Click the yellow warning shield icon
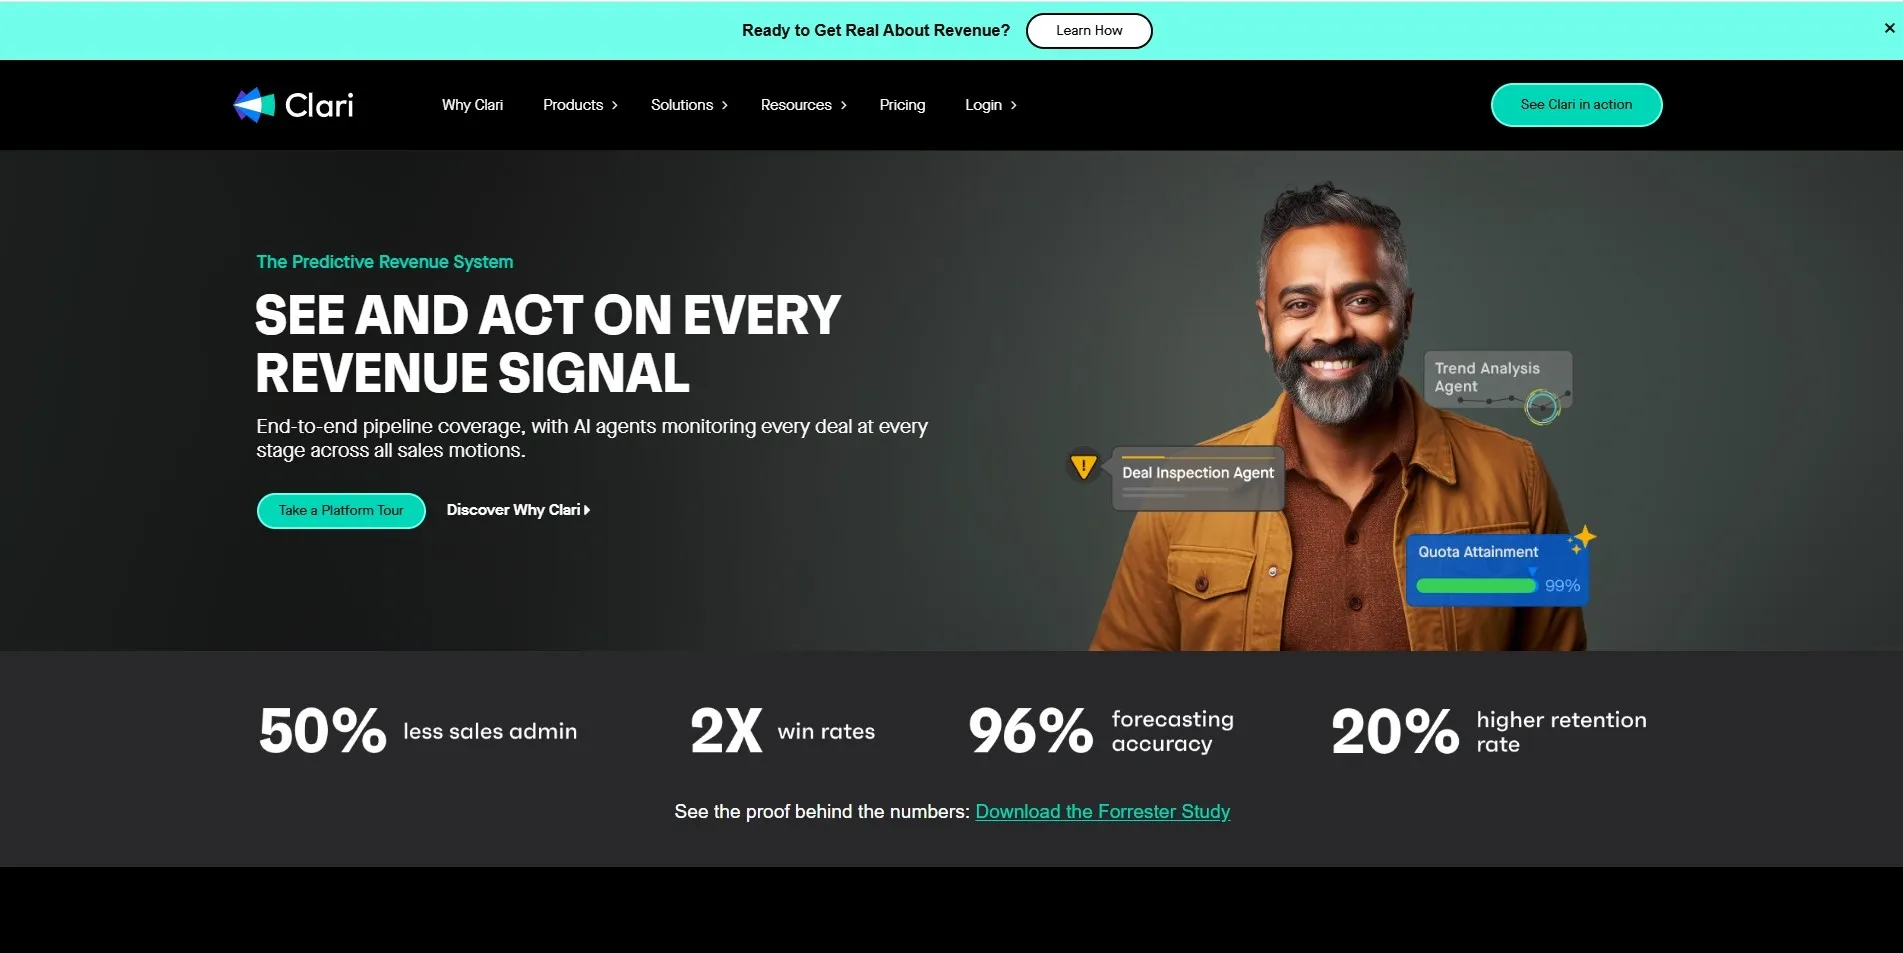The height and width of the screenshot is (953, 1903). [1083, 466]
